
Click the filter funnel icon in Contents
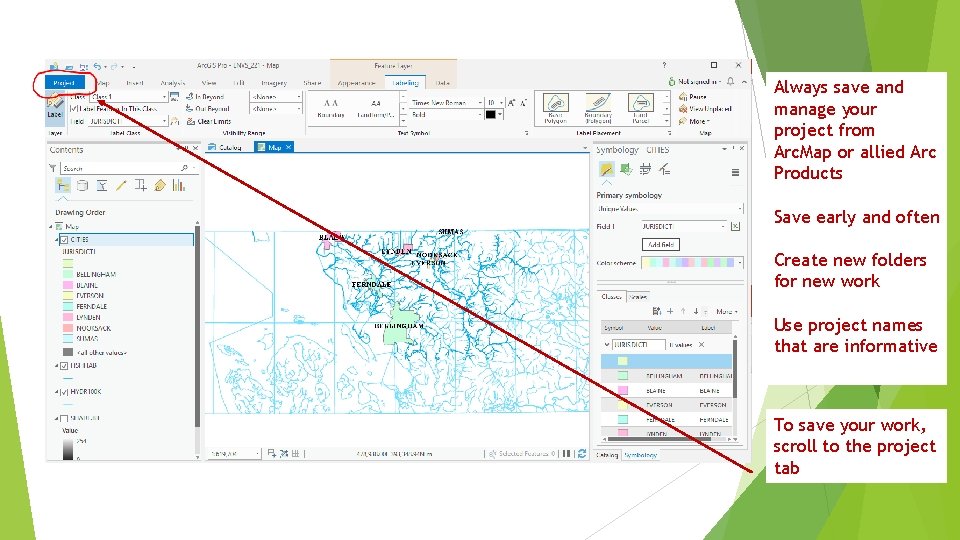(53, 168)
